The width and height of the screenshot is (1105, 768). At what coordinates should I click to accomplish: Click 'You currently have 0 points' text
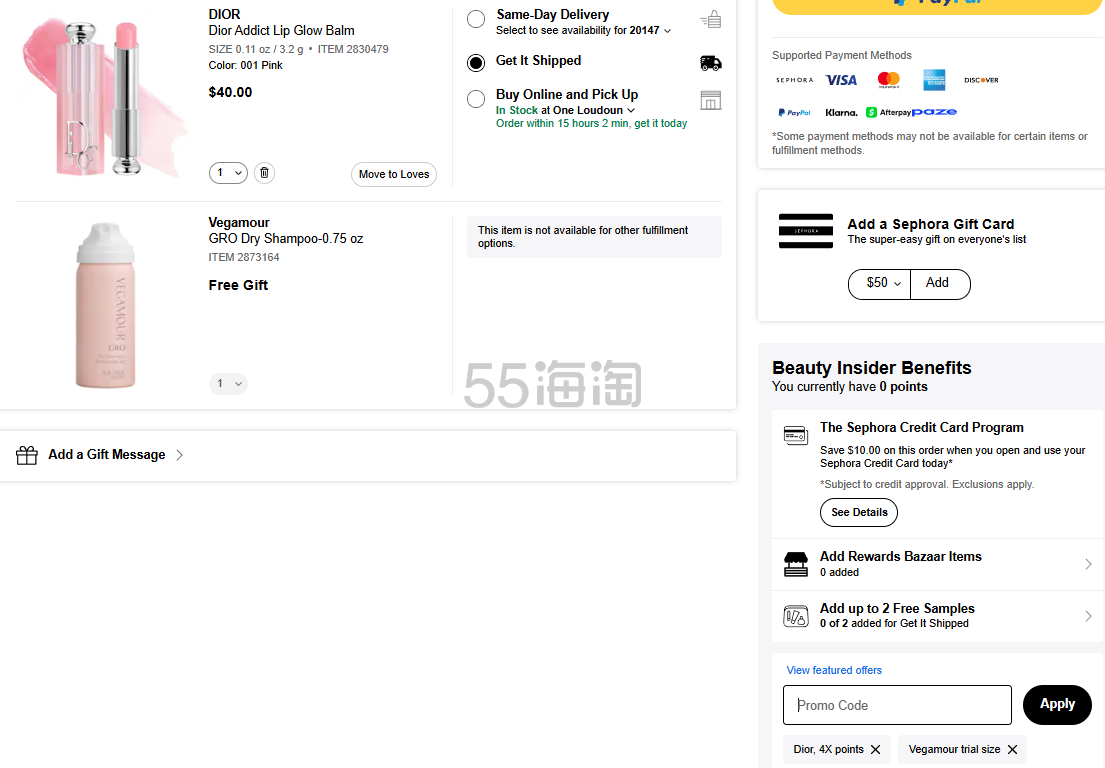pyautogui.click(x=850, y=387)
